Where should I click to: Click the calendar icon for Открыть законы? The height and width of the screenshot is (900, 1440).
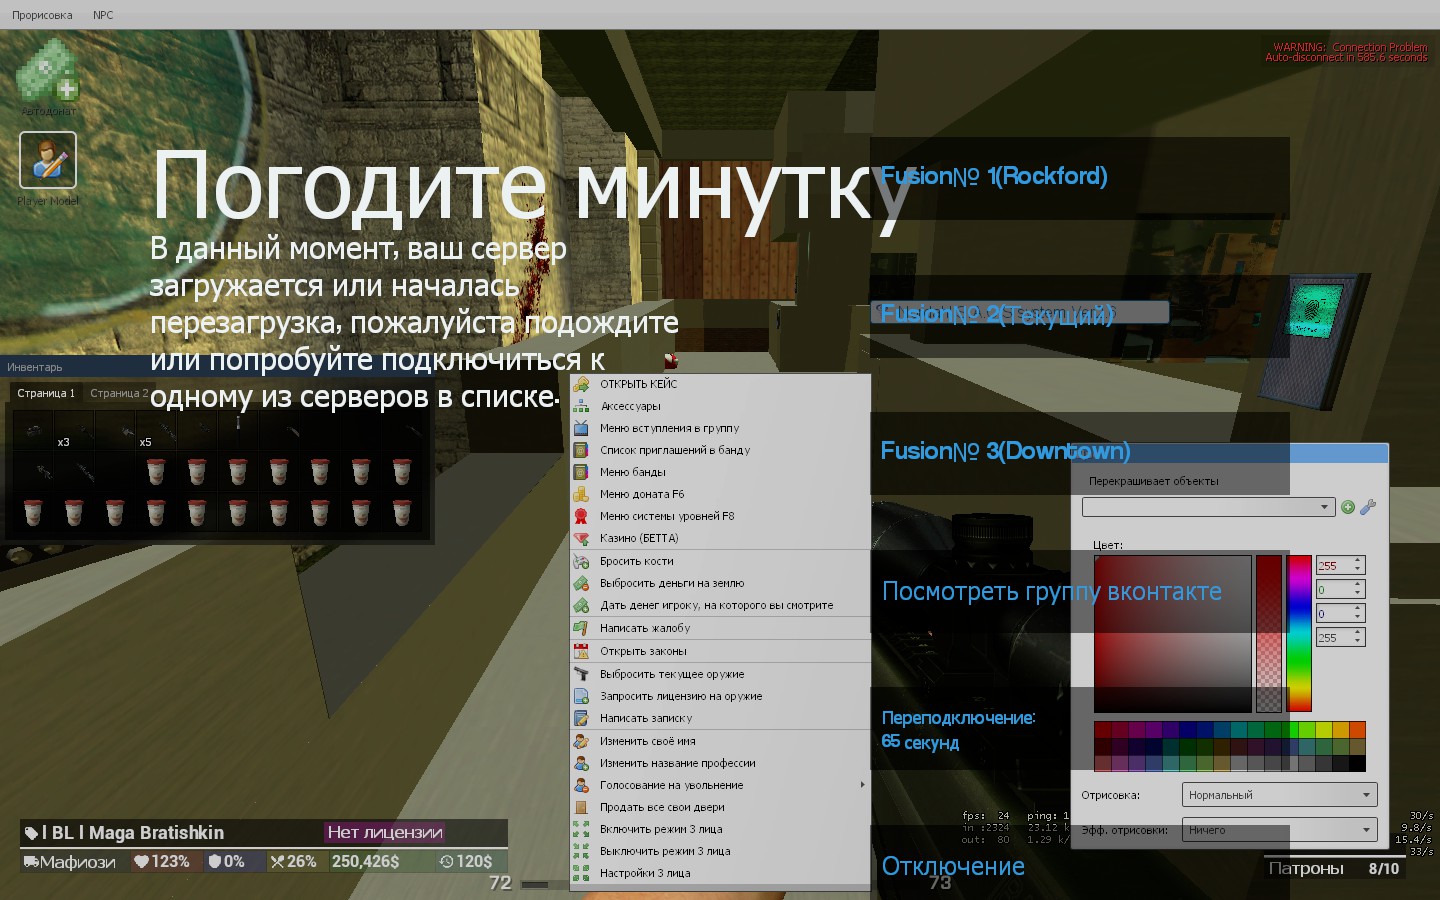pos(581,651)
